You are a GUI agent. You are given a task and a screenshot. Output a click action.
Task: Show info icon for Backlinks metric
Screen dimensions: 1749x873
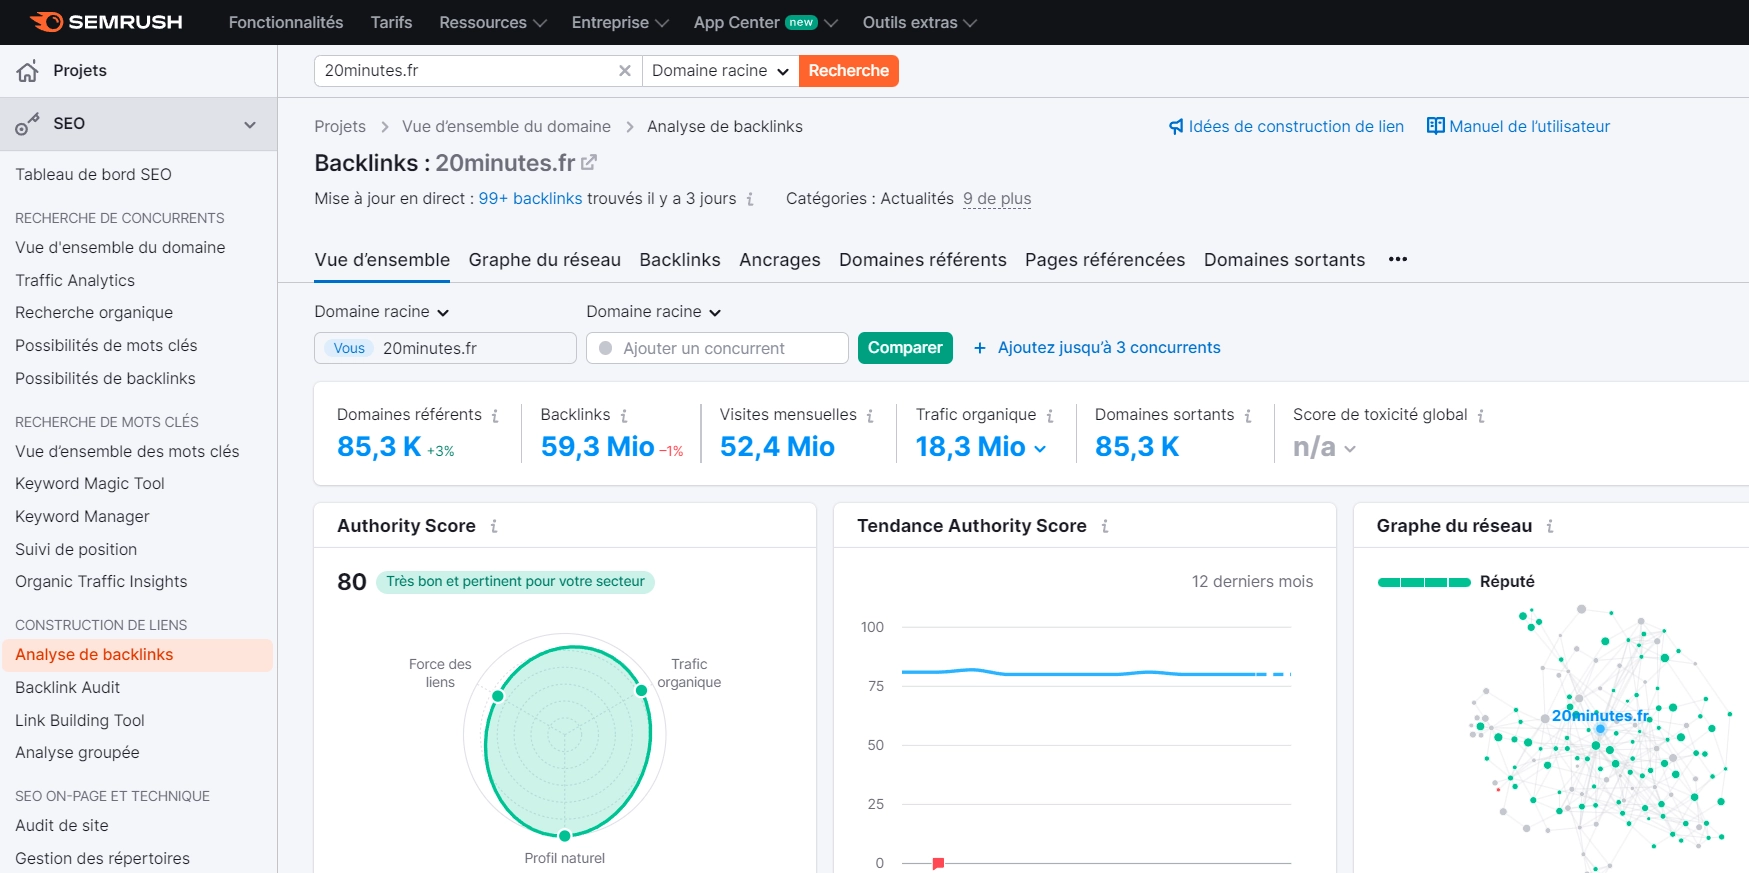point(624,415)
